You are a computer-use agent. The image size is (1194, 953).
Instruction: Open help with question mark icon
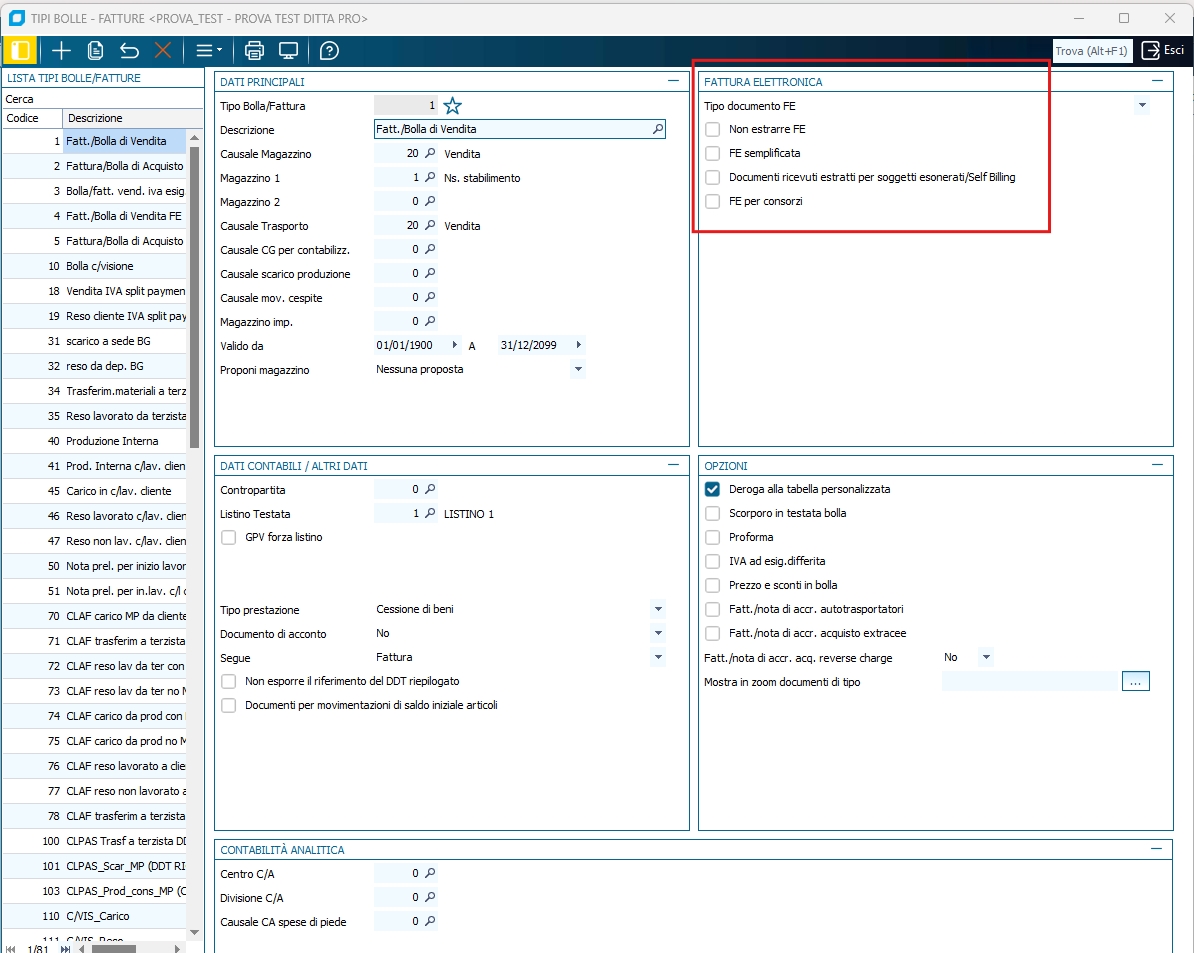click(329, 51)
